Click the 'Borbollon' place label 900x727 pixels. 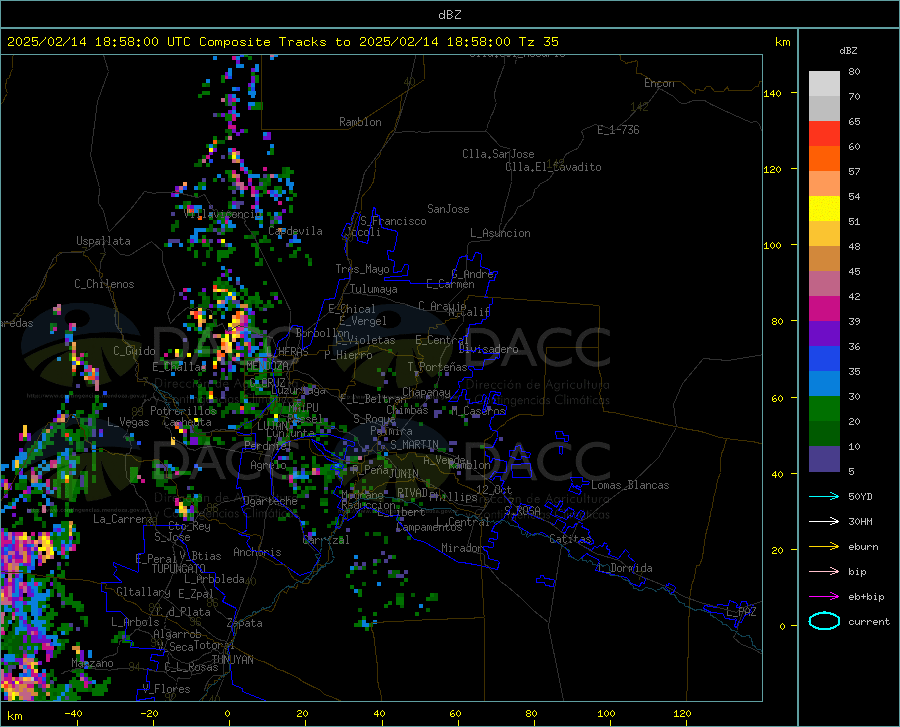(323, 333)
